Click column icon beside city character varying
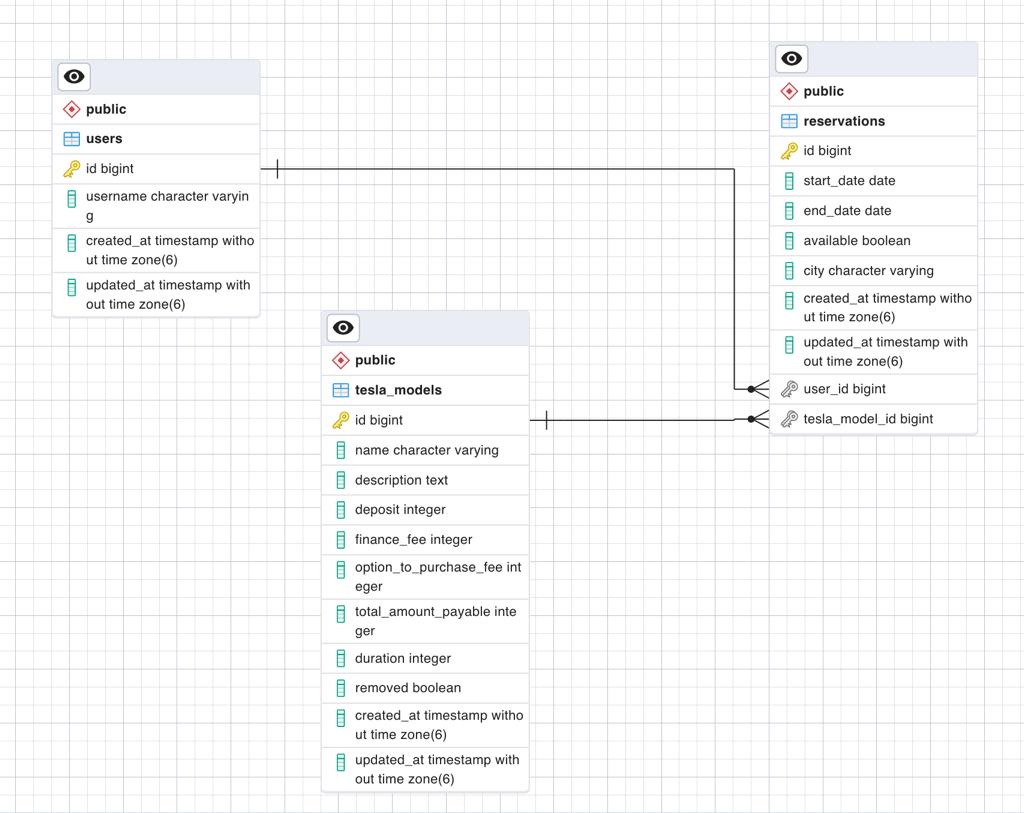 (x=790, y=270)
